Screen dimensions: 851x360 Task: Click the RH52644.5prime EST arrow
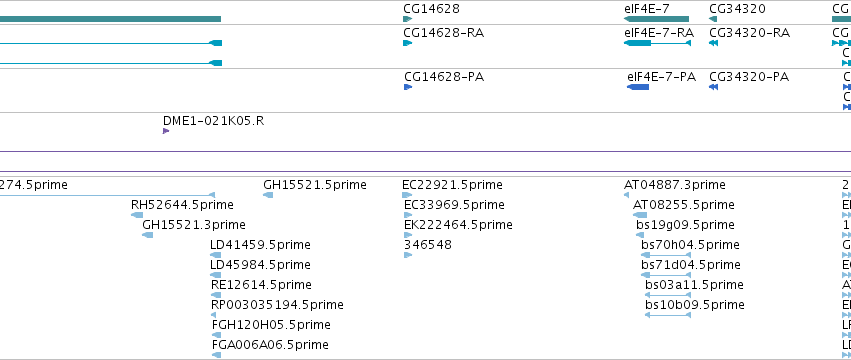[137, 215]
